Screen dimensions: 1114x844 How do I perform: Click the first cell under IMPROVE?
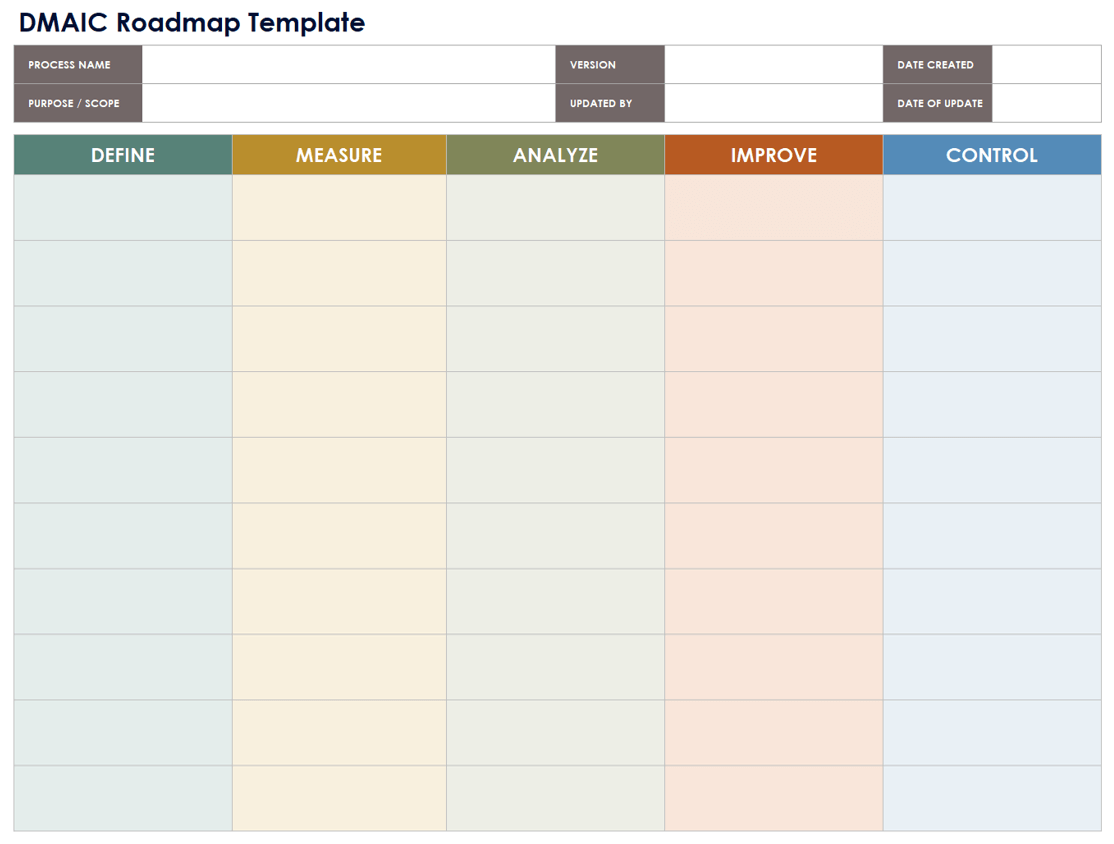click(773, 208)
